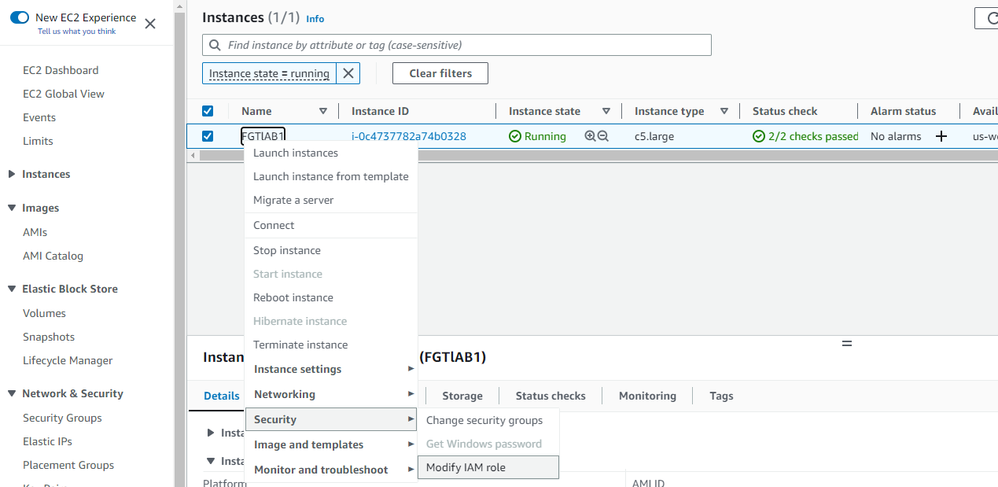The image size is (998, 487).
Task: Open EC2 Dashboard in sidebar
Action: point(60,70)
